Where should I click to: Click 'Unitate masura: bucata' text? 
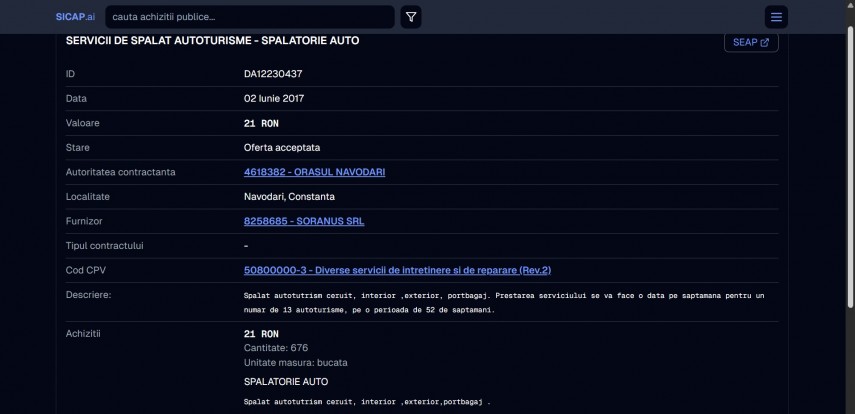tap(295, 362)
